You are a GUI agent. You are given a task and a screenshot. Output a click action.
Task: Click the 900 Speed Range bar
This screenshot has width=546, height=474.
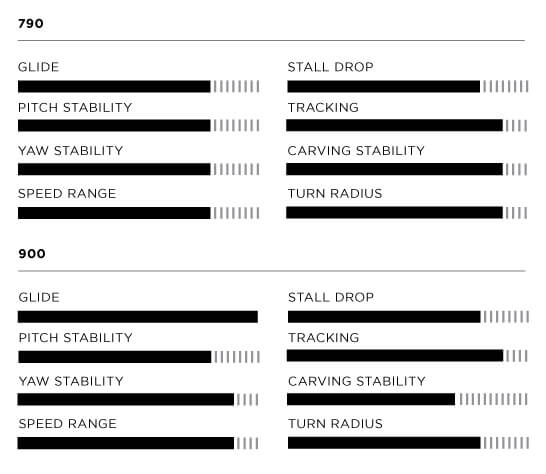[138, 443]
